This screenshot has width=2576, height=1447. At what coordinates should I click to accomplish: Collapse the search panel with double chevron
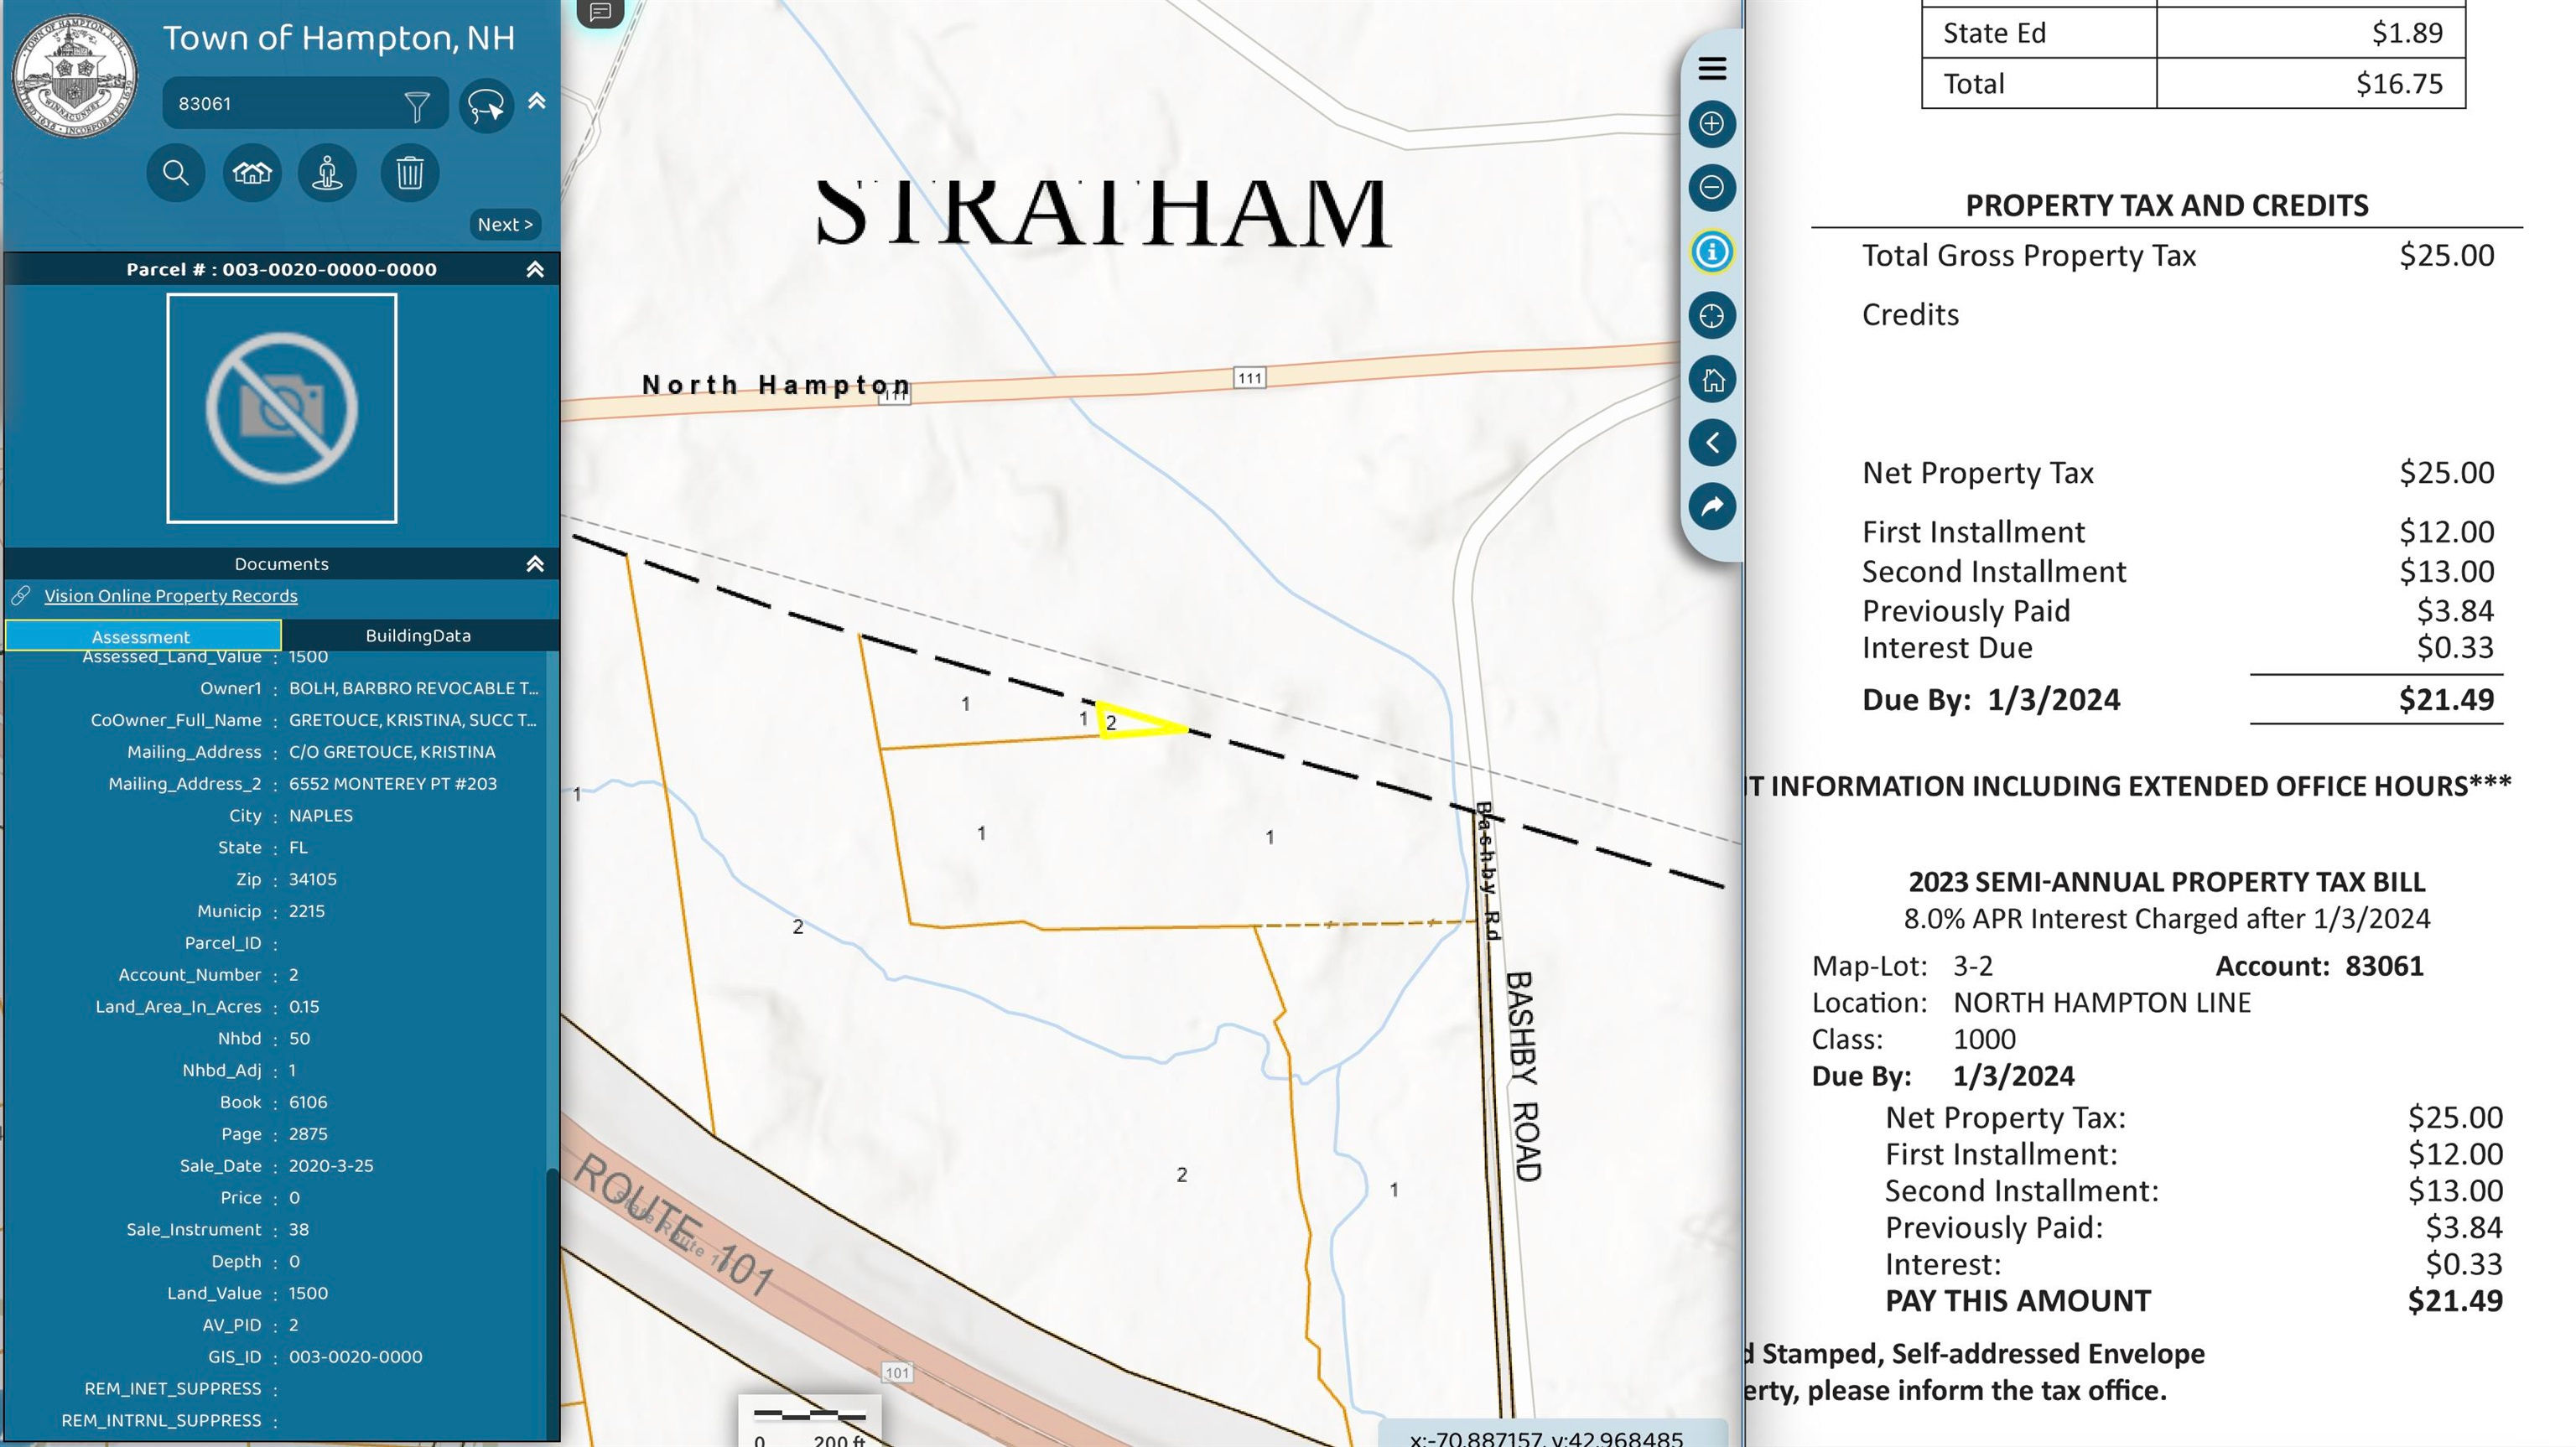(x=537, y=101)
